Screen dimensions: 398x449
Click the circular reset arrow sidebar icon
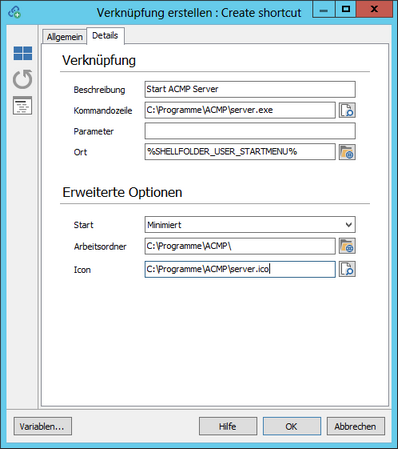23,79
